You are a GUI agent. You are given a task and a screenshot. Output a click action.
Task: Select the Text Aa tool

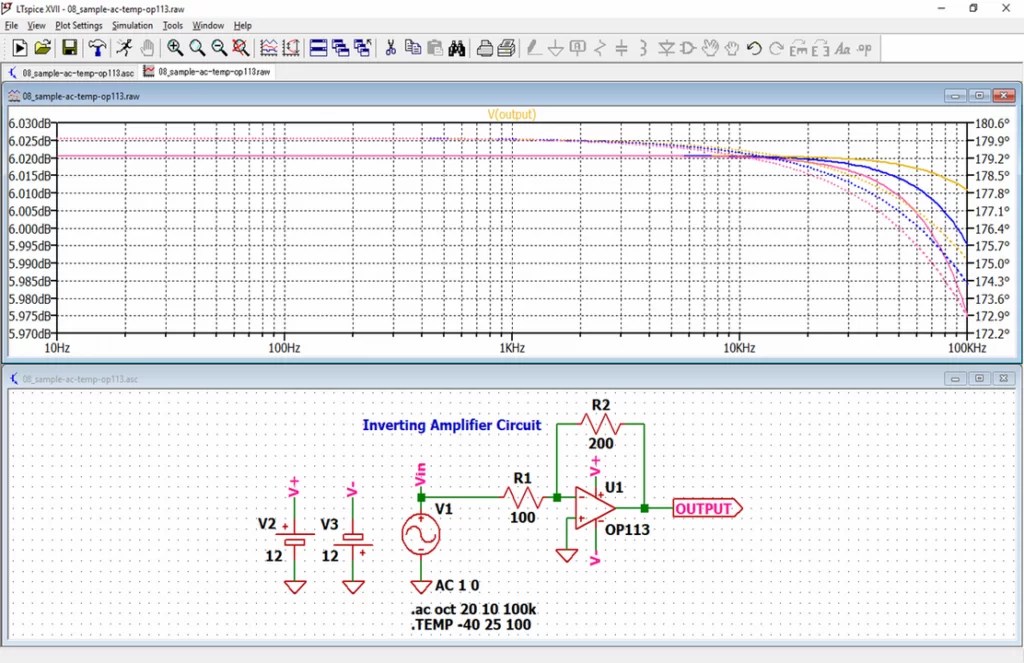tap(843, 48)
